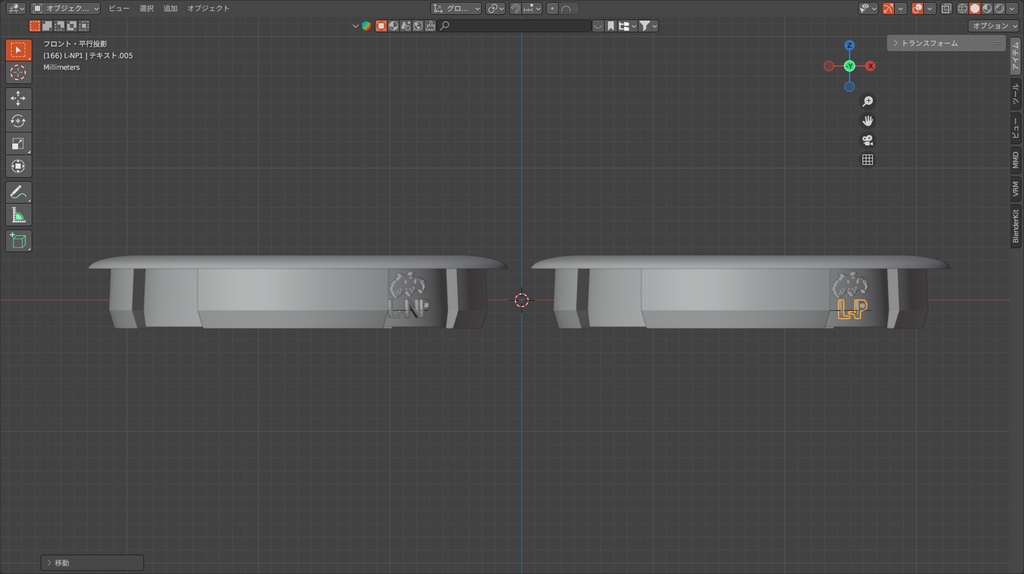Switch to the アイテム sidebar tab
Viewport: 1024px width, 574px height.
[1016, 55]
